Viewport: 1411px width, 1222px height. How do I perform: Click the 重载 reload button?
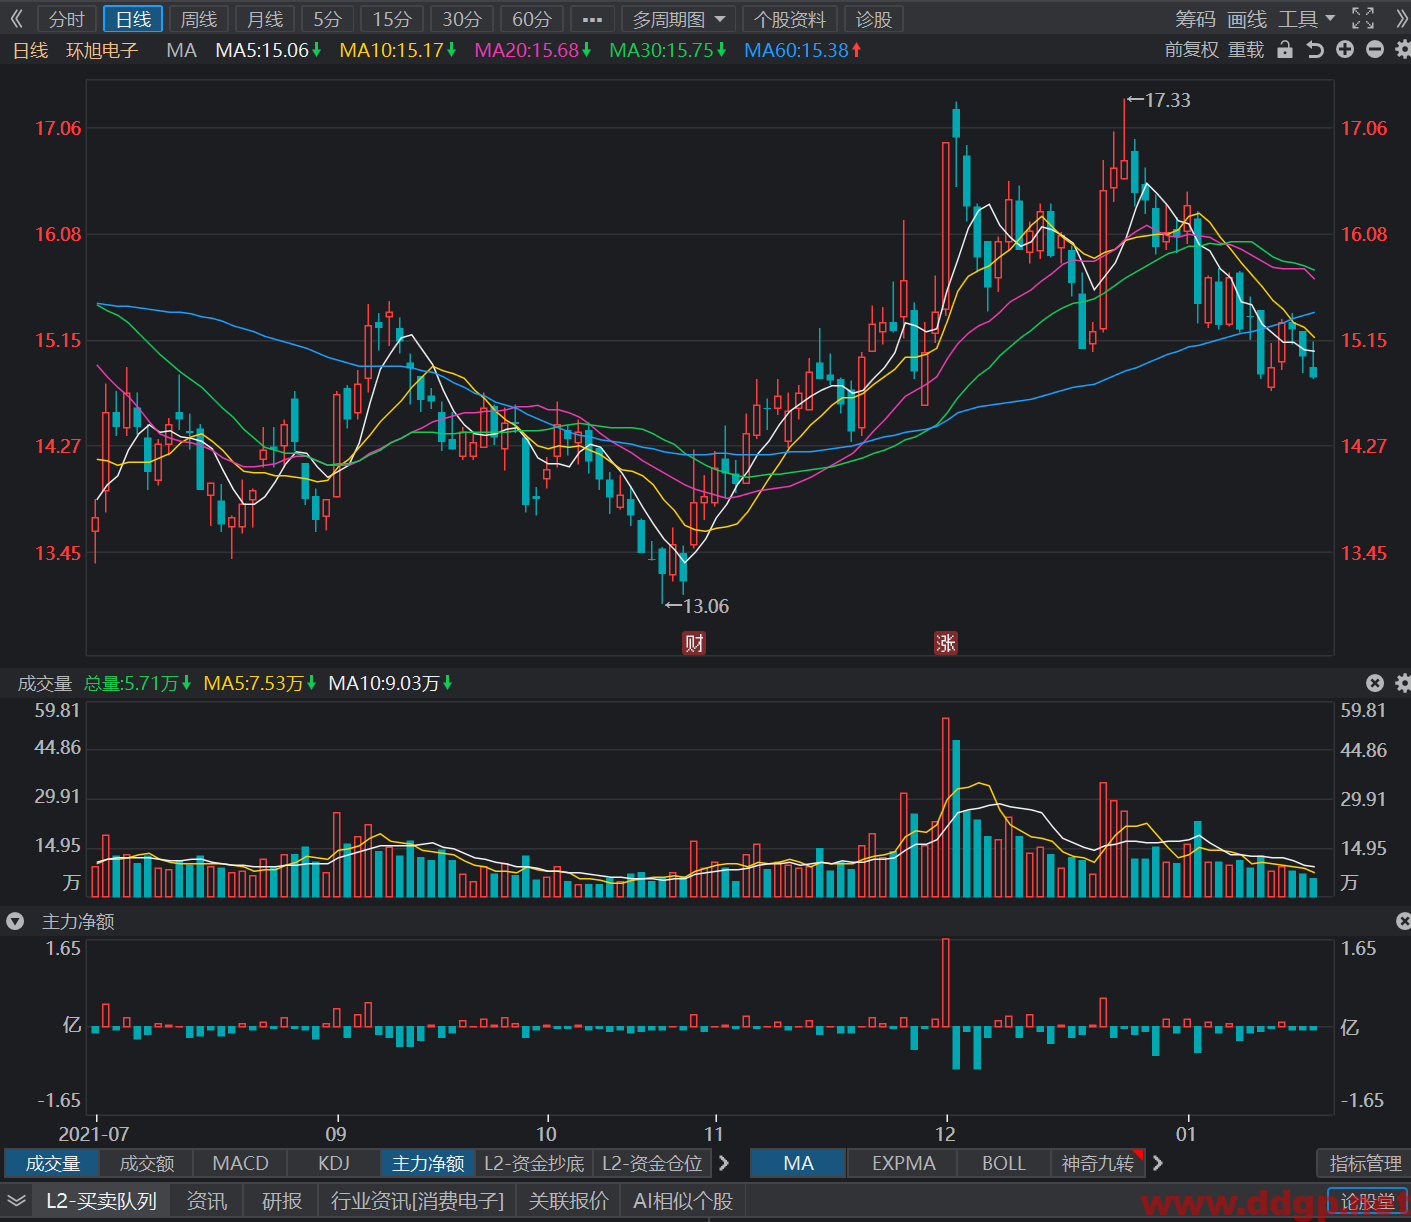[x=1246, y=50]
